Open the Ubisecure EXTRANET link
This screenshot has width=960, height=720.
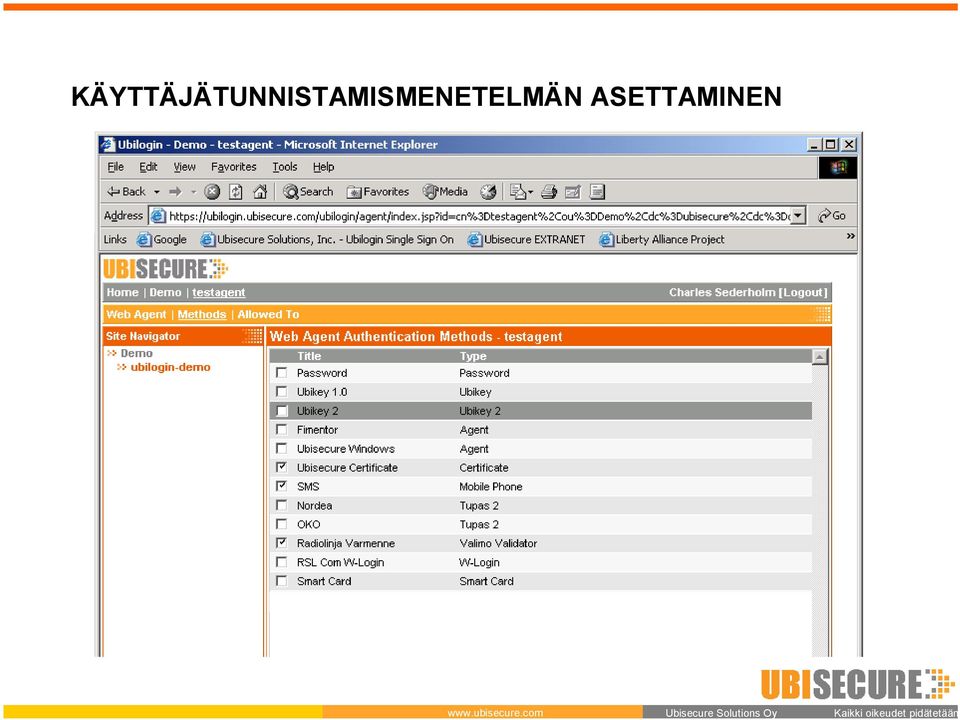(527, 239)
